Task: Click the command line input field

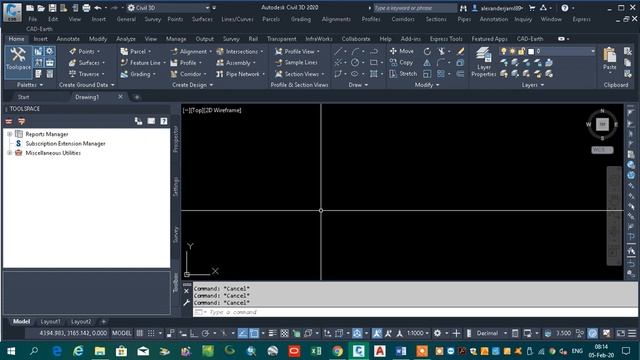Action: pyautogui.click(x=415, y=312)
